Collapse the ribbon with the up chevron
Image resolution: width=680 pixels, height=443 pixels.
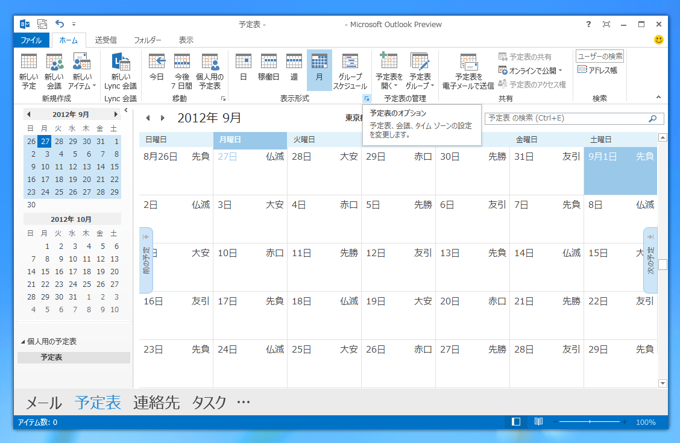point(659,97)
